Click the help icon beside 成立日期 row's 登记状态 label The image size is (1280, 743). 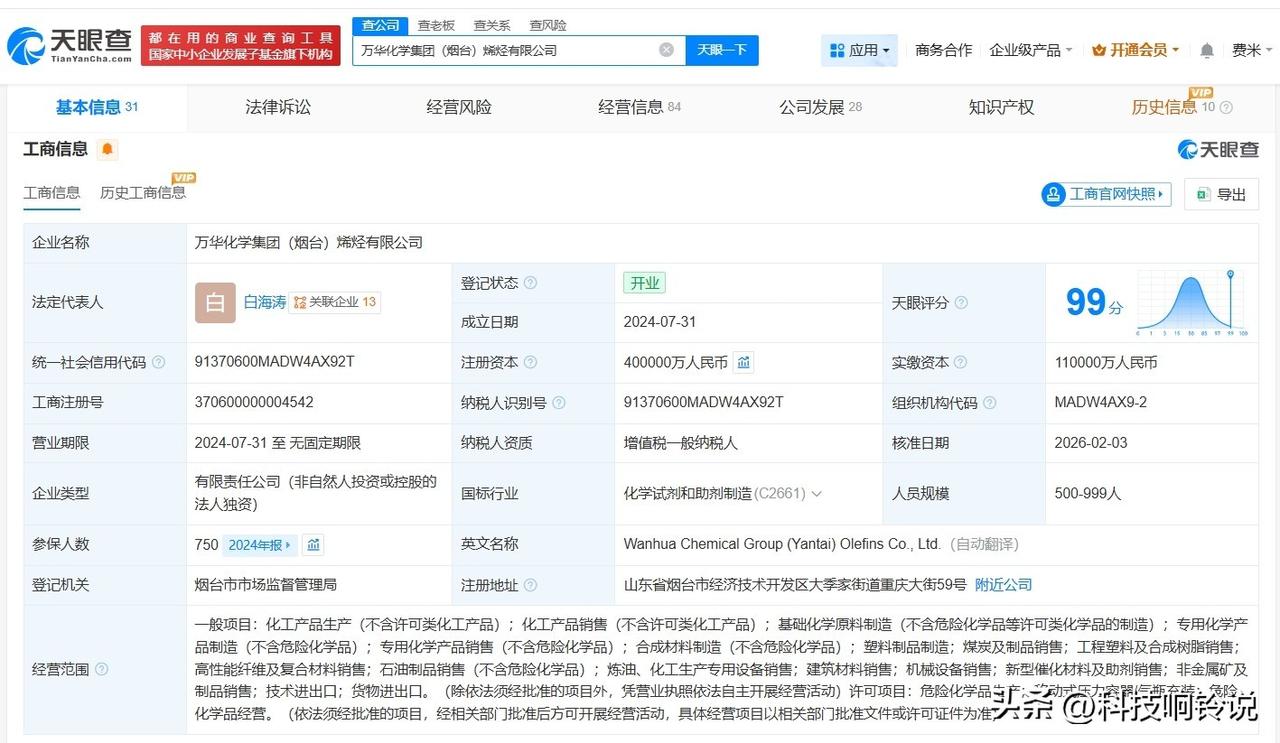[x=530, y=283]
